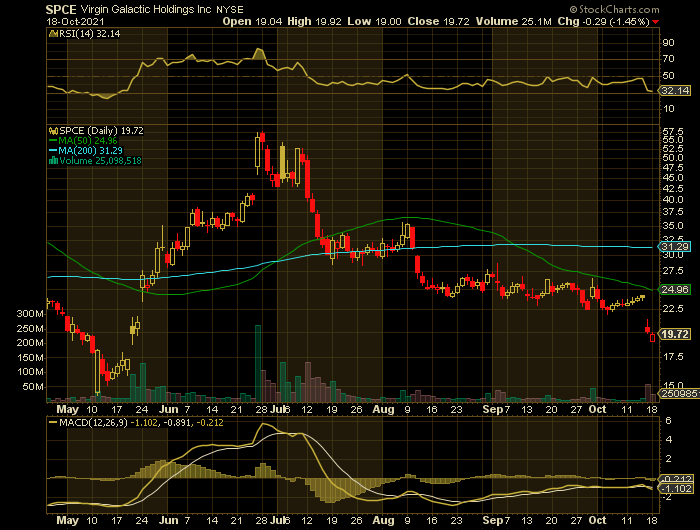Click the last red candlestick on 18 Oct
Viewport: 700px width, 530px height.
(653, 338)
